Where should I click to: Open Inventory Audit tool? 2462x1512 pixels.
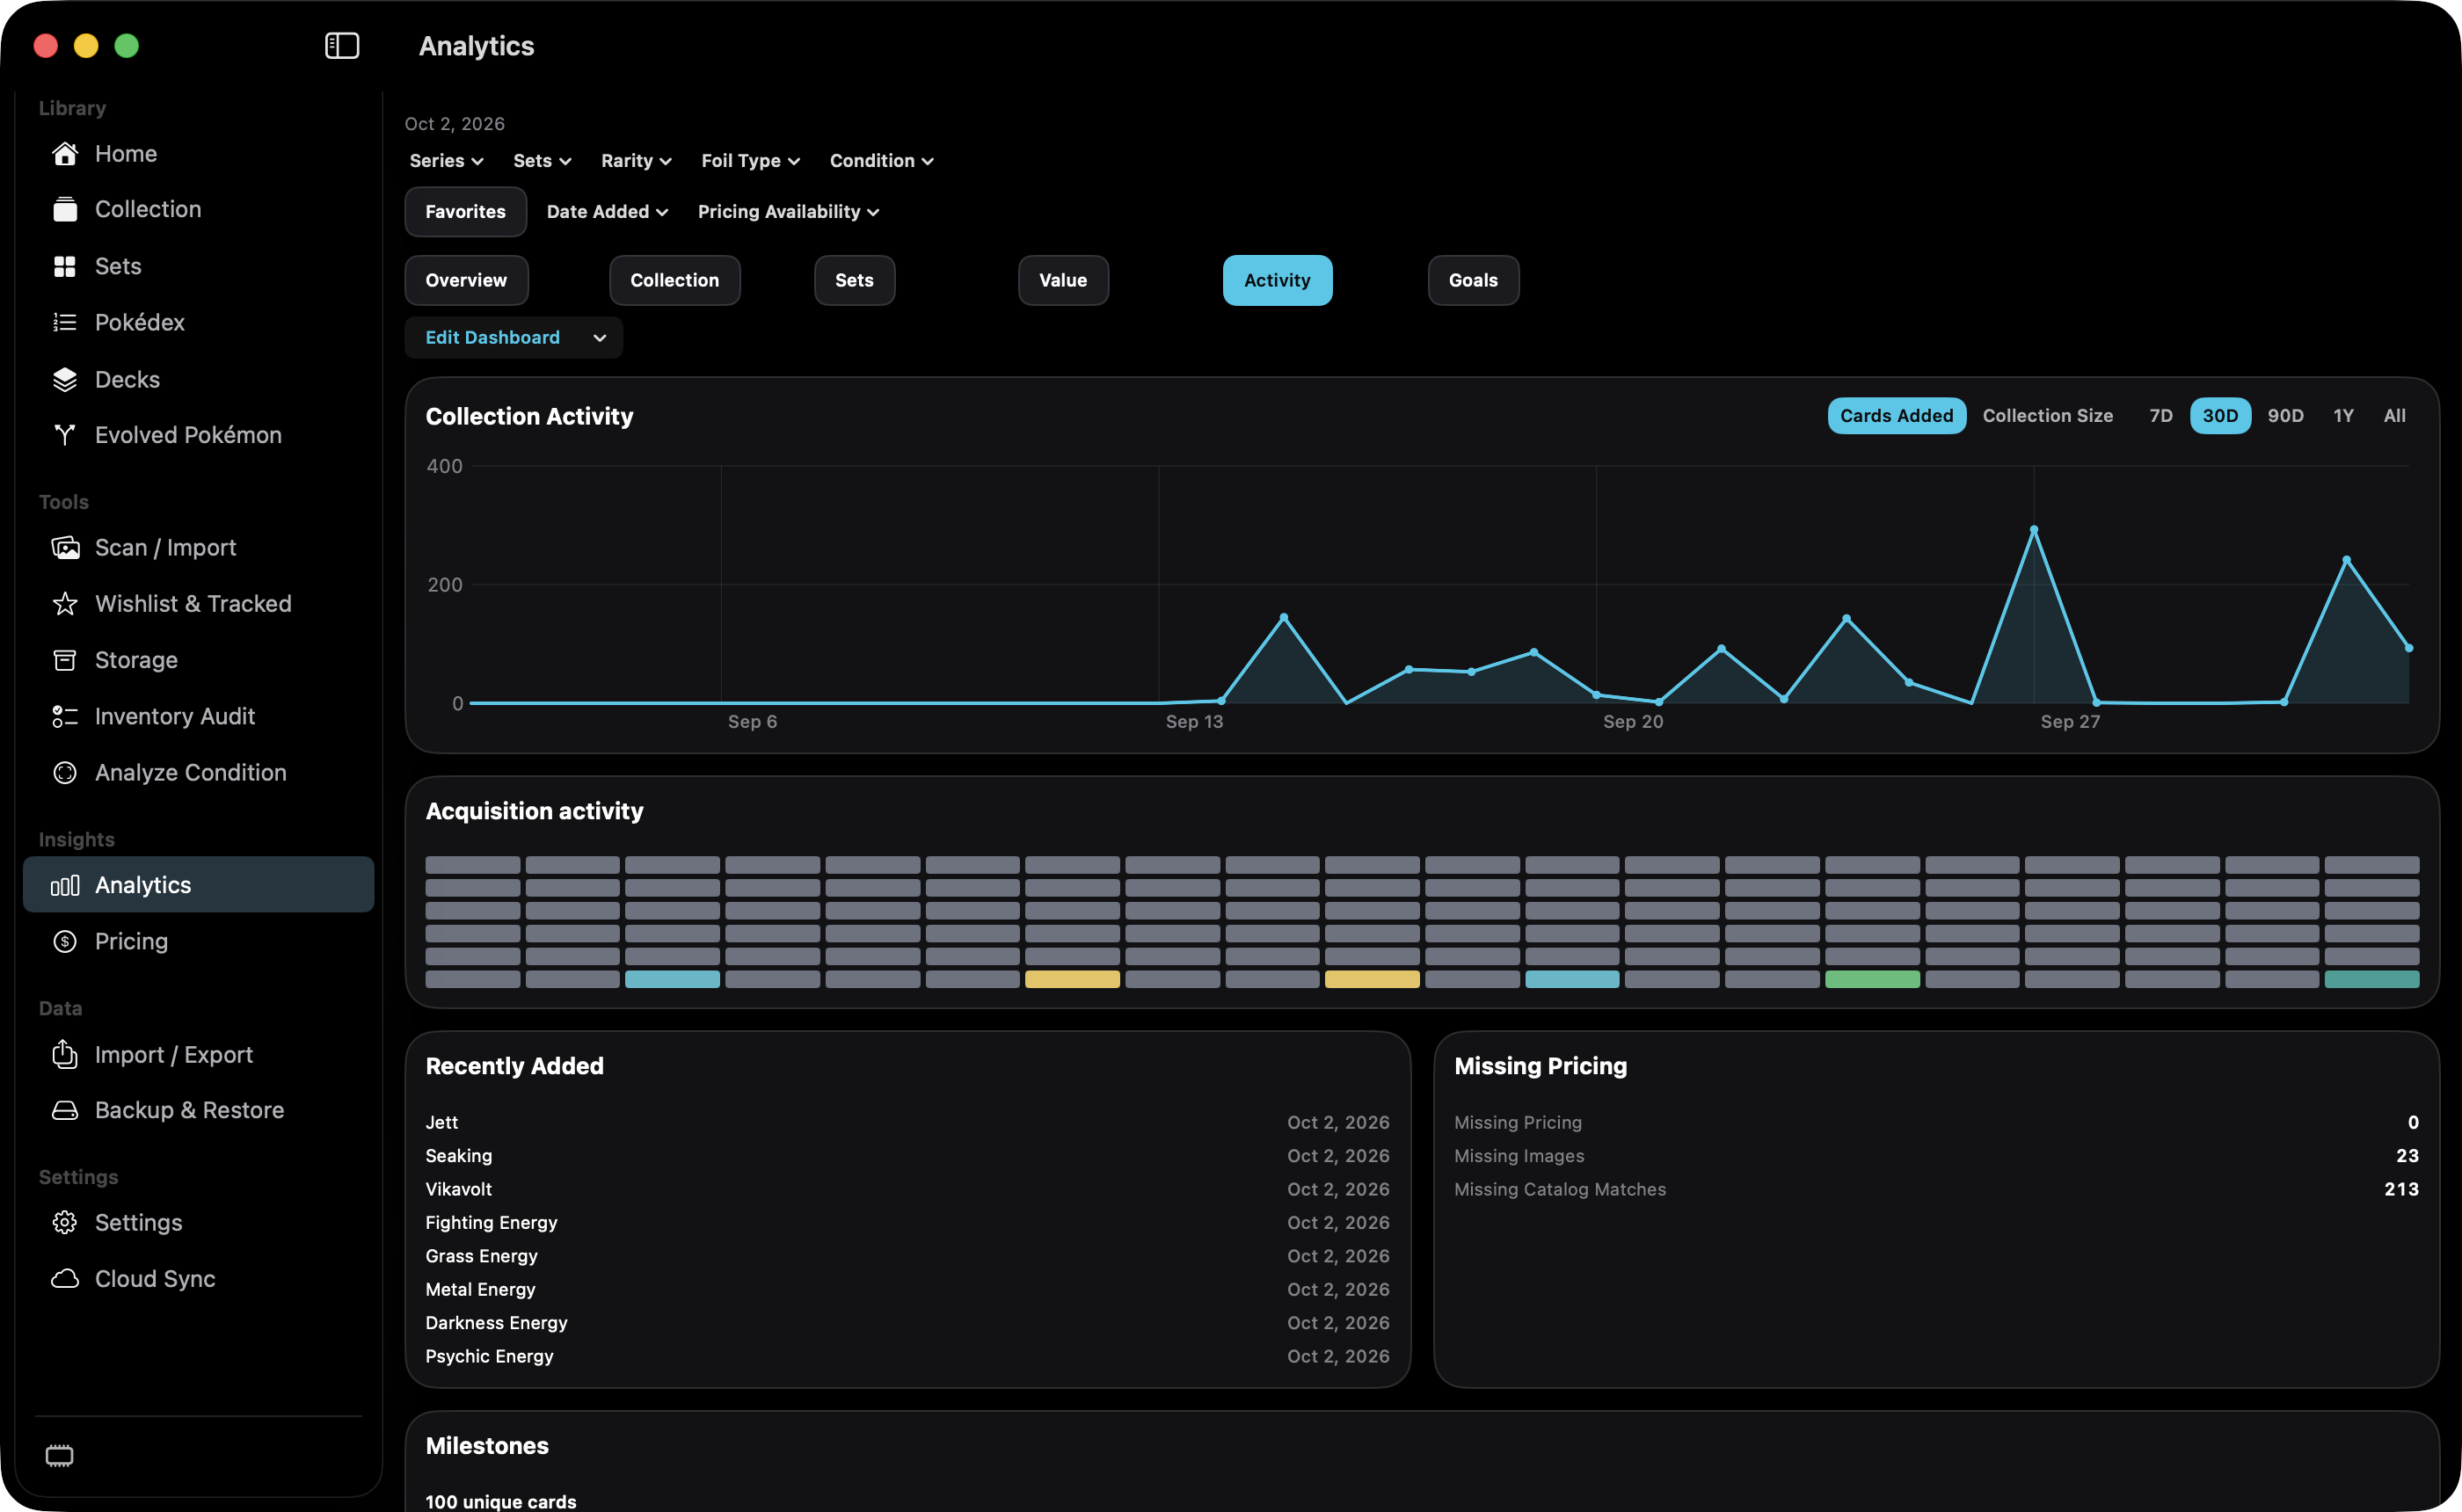tap(198, 716)
